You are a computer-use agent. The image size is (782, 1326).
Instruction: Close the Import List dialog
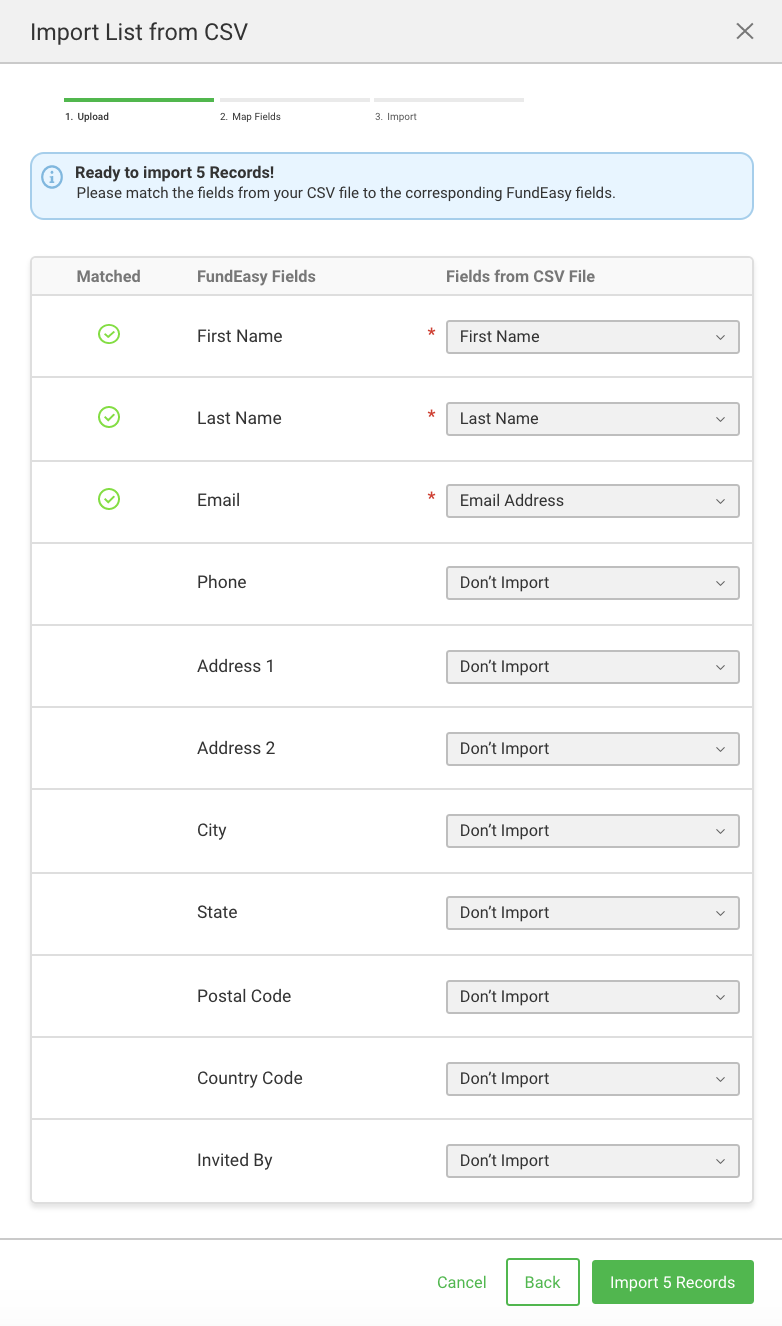[745, 31]
